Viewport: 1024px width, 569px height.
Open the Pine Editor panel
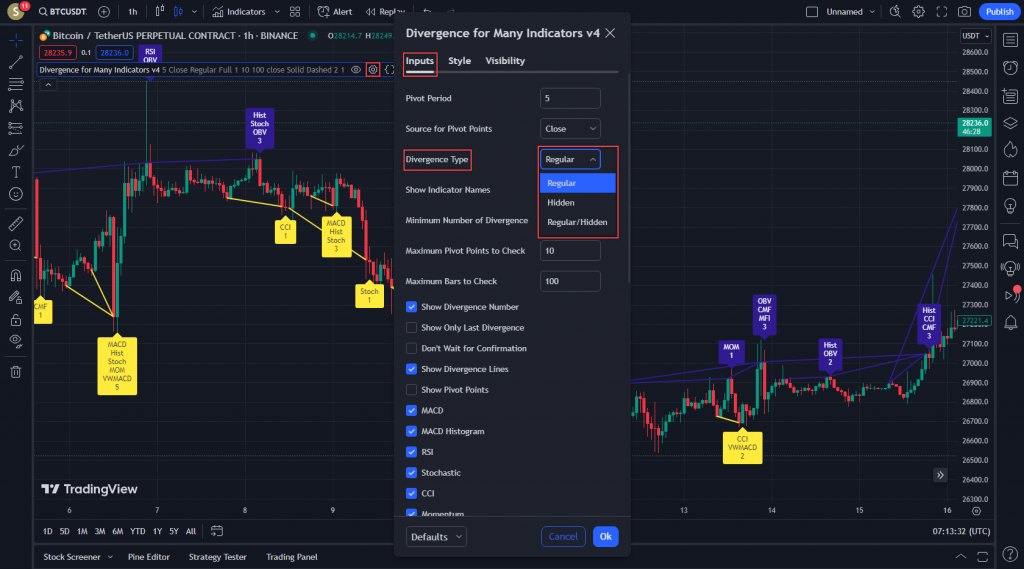149,557
